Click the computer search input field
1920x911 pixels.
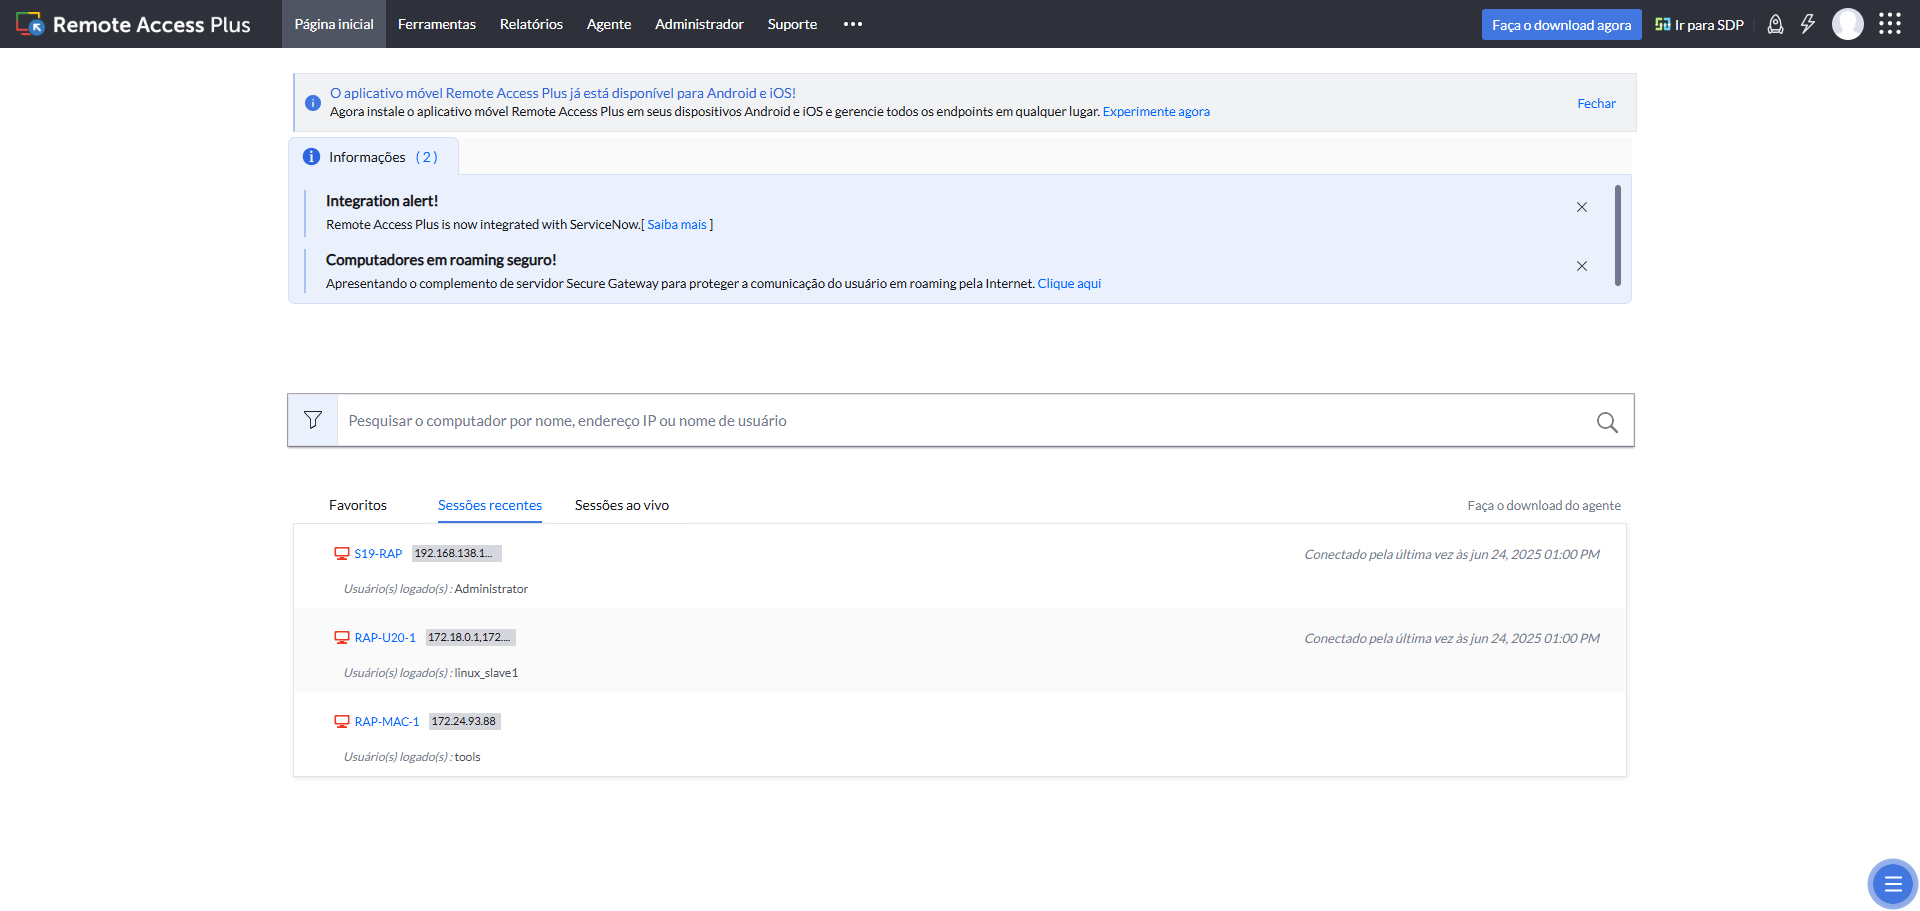960,421
